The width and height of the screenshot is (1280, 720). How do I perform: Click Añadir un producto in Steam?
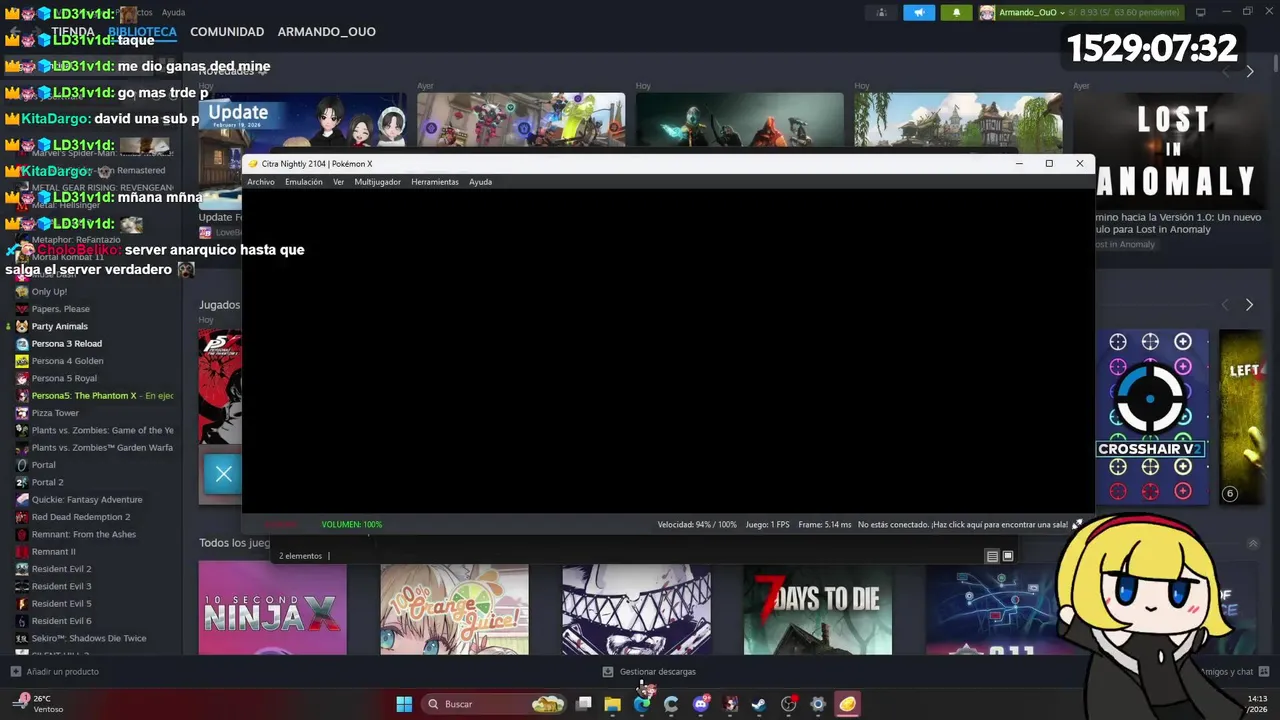[x=55, y=672]
